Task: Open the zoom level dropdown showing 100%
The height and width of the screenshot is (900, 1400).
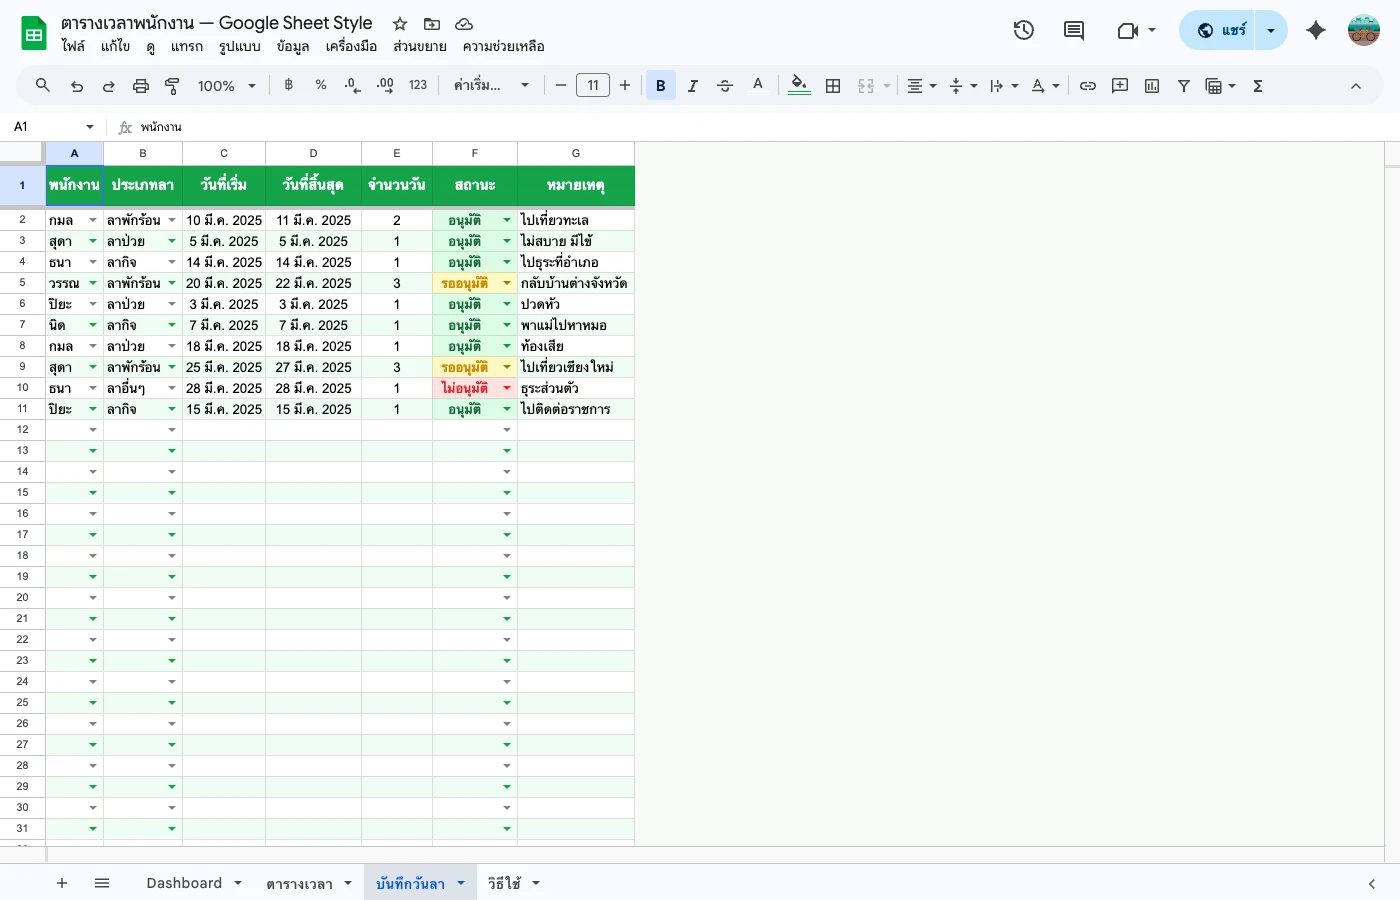Action: tap(226, 85)
